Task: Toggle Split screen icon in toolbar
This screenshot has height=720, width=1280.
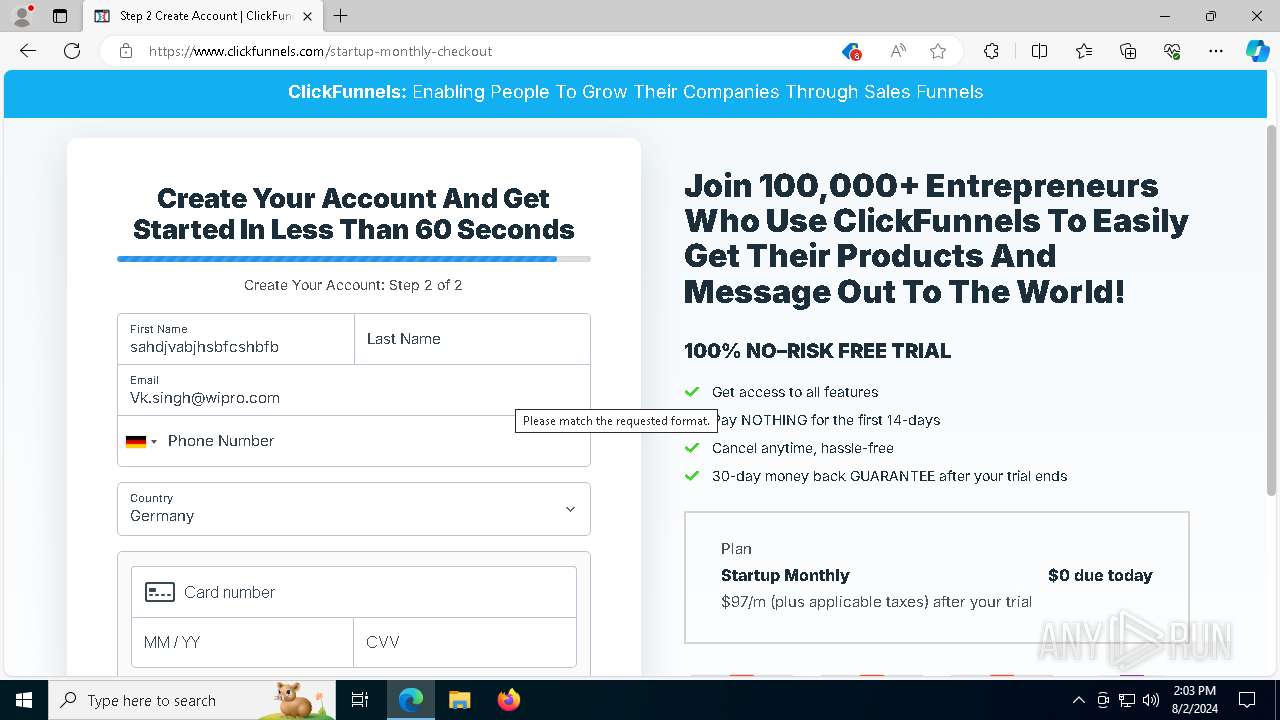Action: click(x=1039, y=51)
